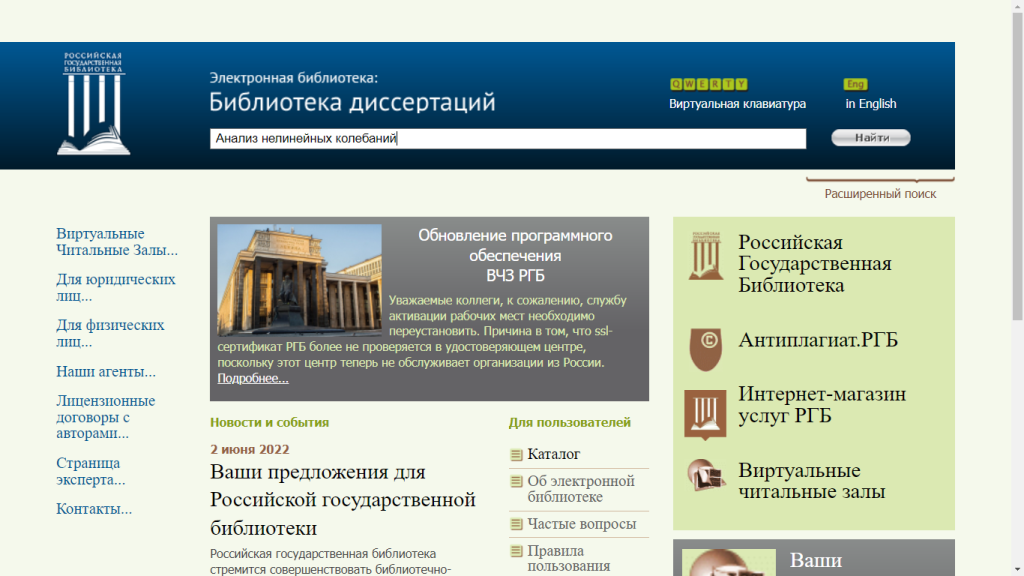Open the Антиплагиат.РГБ link
1024x576 pixels.
[x=818, y=340]
